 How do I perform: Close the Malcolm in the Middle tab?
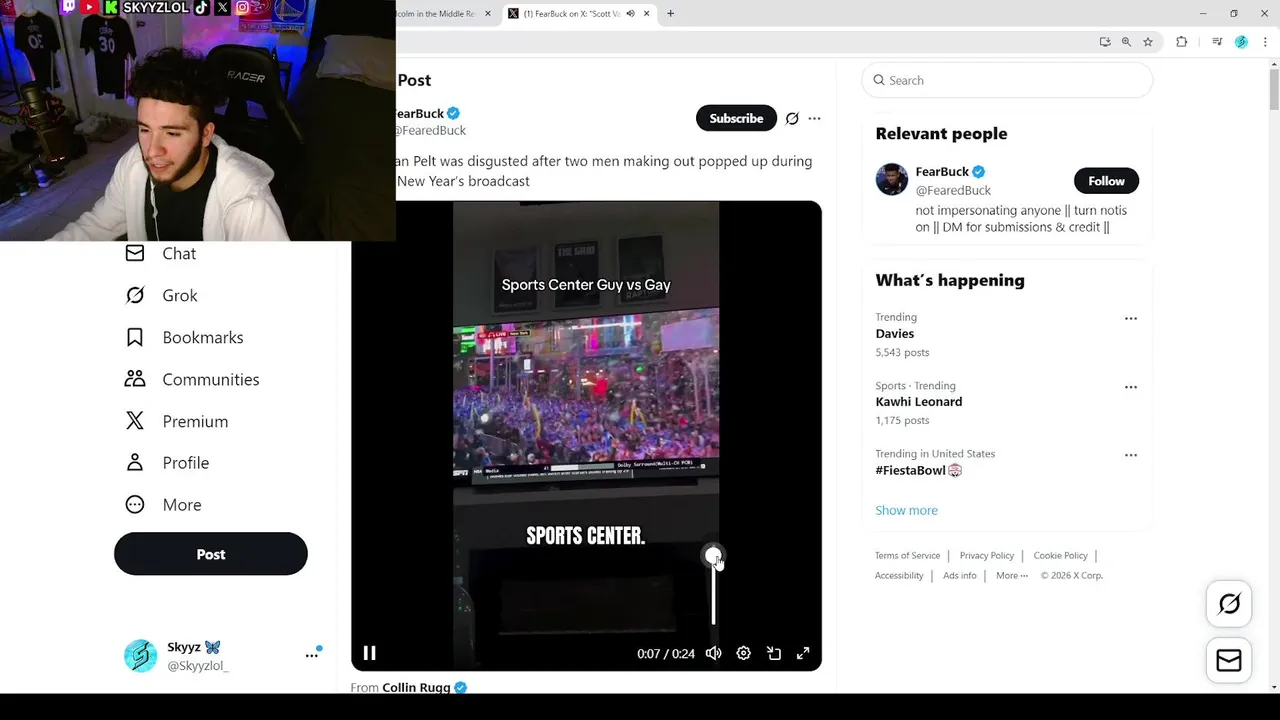tap(488, 13)
